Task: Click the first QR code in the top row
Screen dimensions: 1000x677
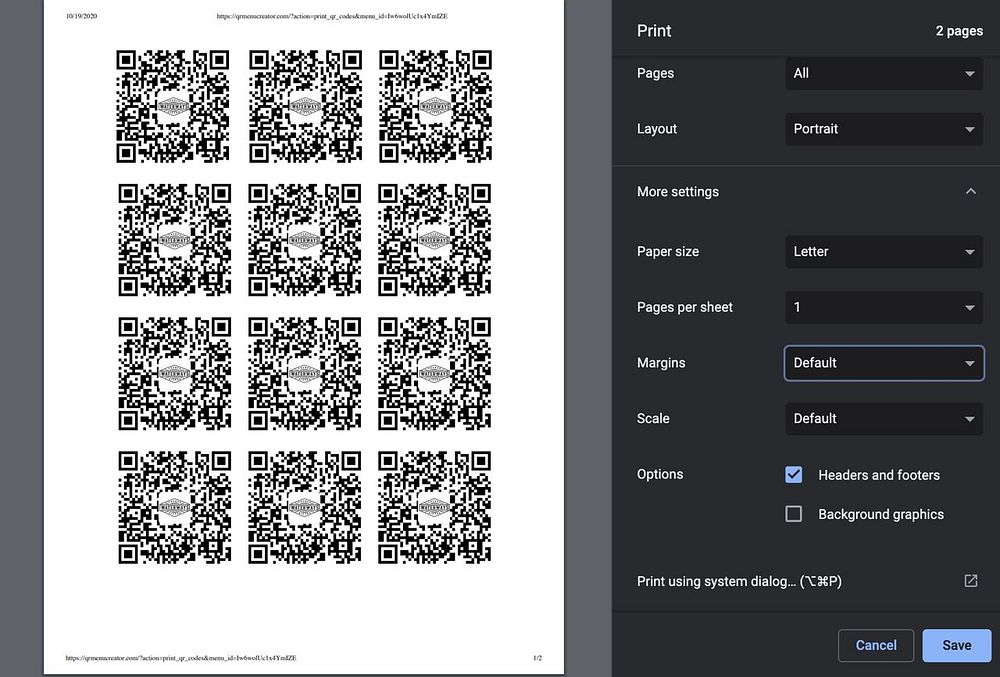Action: click(173, 106)
